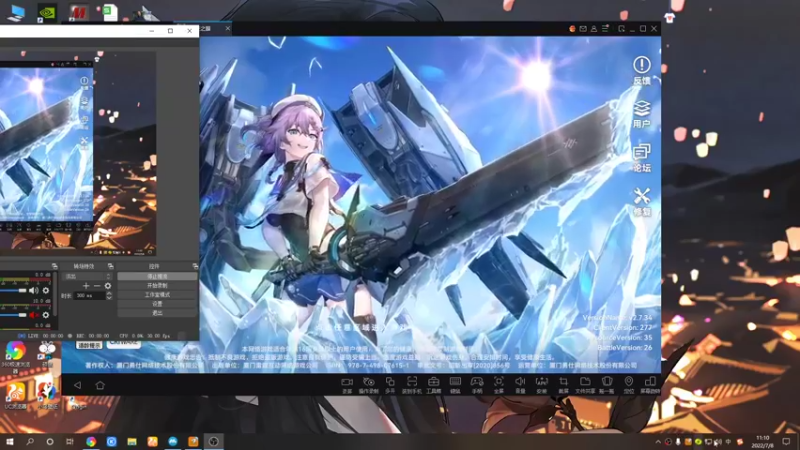This screenshot has height=450, width=800.
Task: Open UC browser desktop icon
Action: 15,396
